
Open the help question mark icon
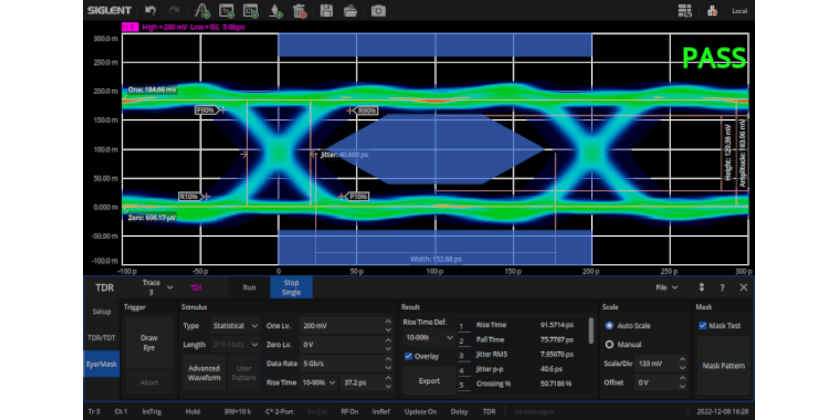coord(722,288)
